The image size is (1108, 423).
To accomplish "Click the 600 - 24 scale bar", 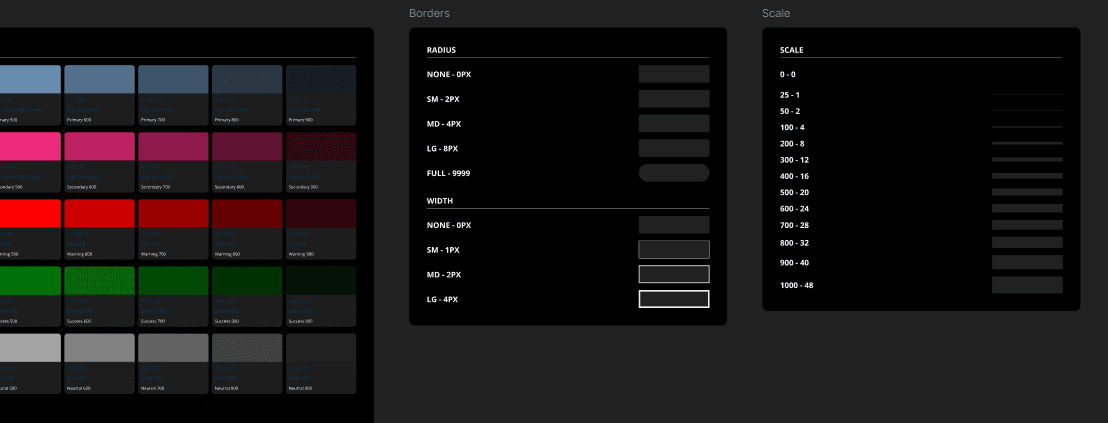I will click(x=1027, y=208).
